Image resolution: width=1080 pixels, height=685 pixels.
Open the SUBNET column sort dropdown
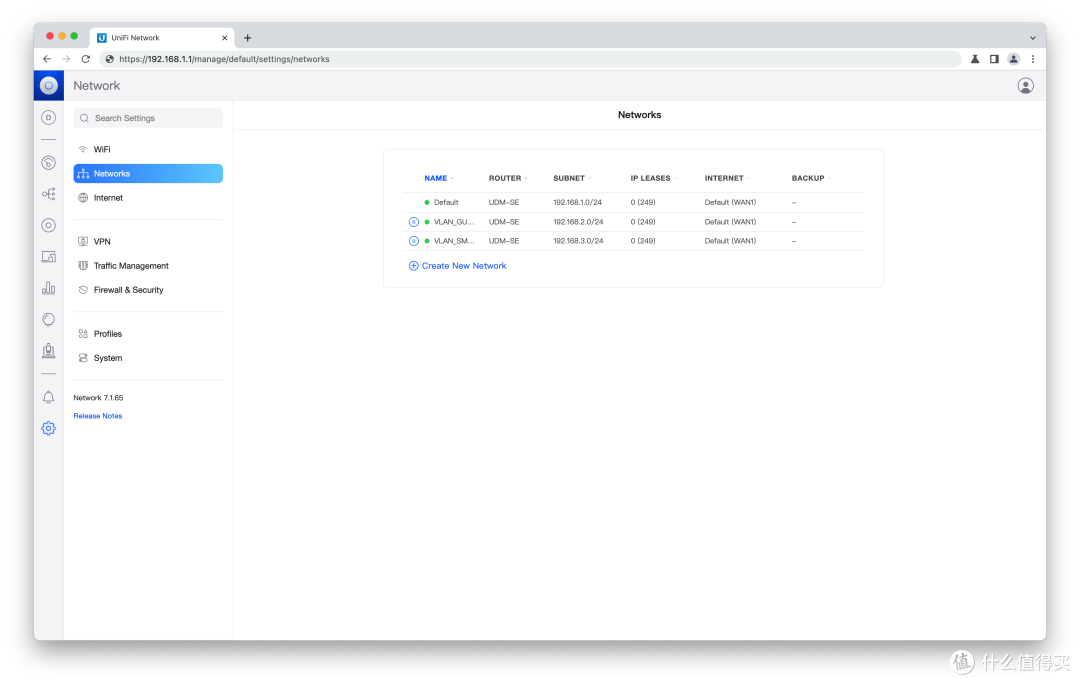click(x=589, y=178)
